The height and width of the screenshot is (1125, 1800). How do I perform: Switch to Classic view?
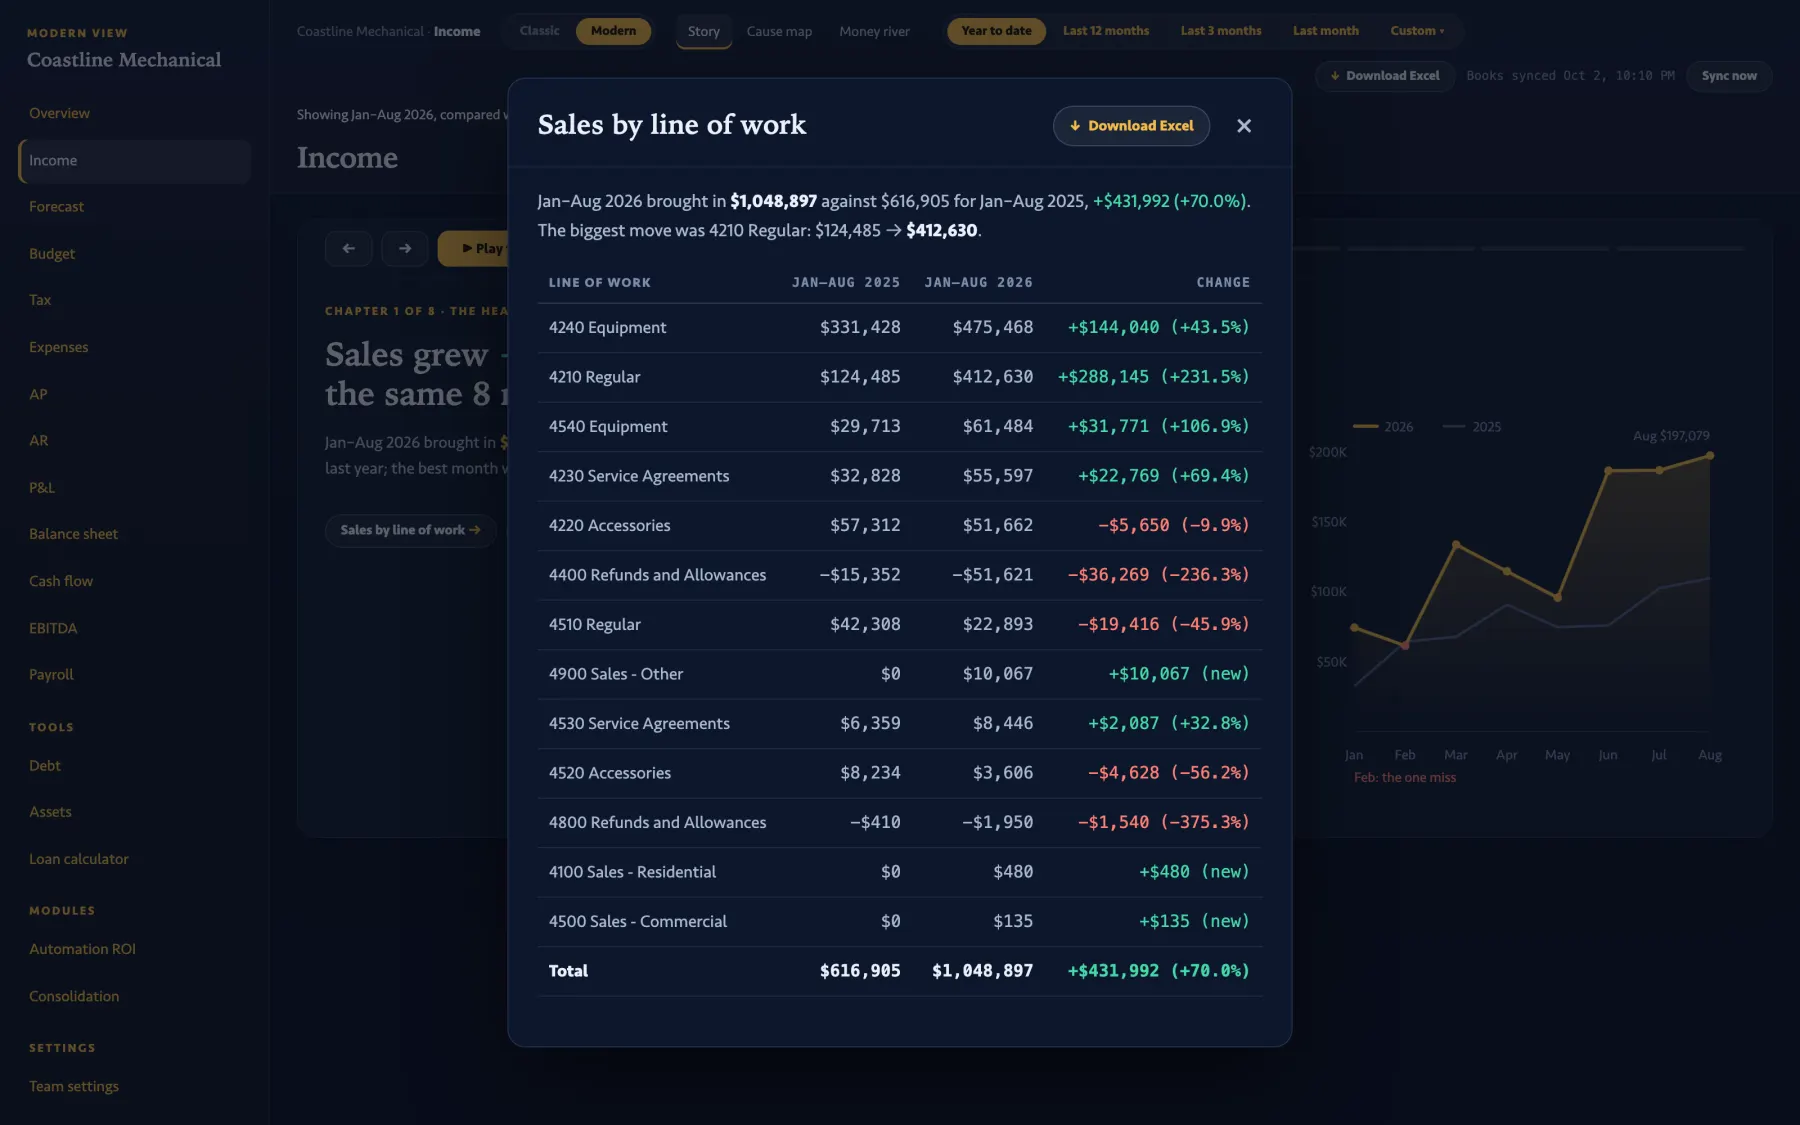pyautogui.click(x=539, y=31)
